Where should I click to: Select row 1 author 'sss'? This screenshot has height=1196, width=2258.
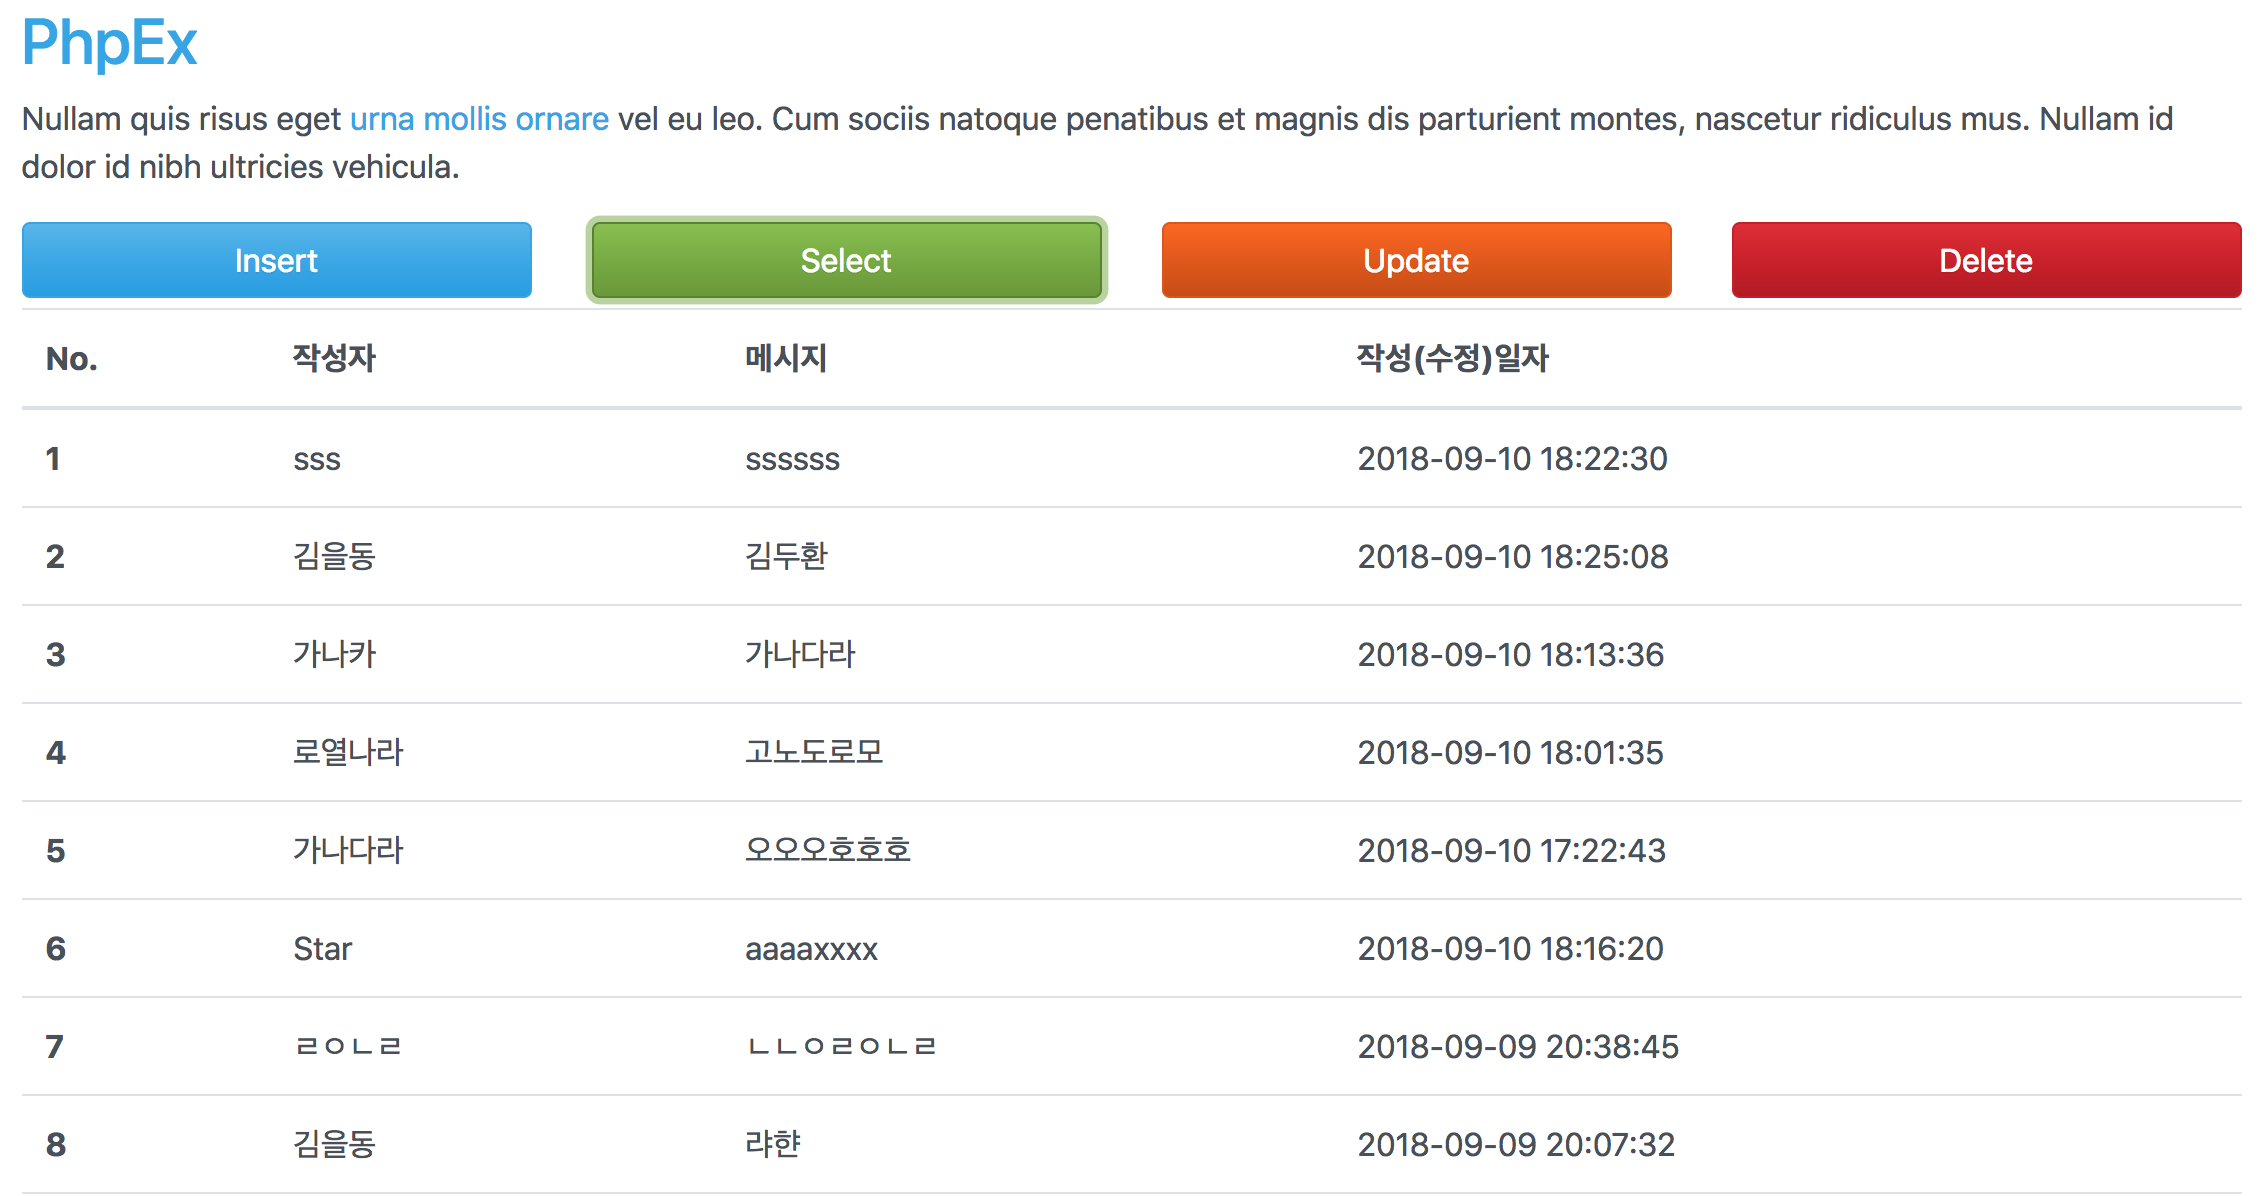(x=317, y=459)
